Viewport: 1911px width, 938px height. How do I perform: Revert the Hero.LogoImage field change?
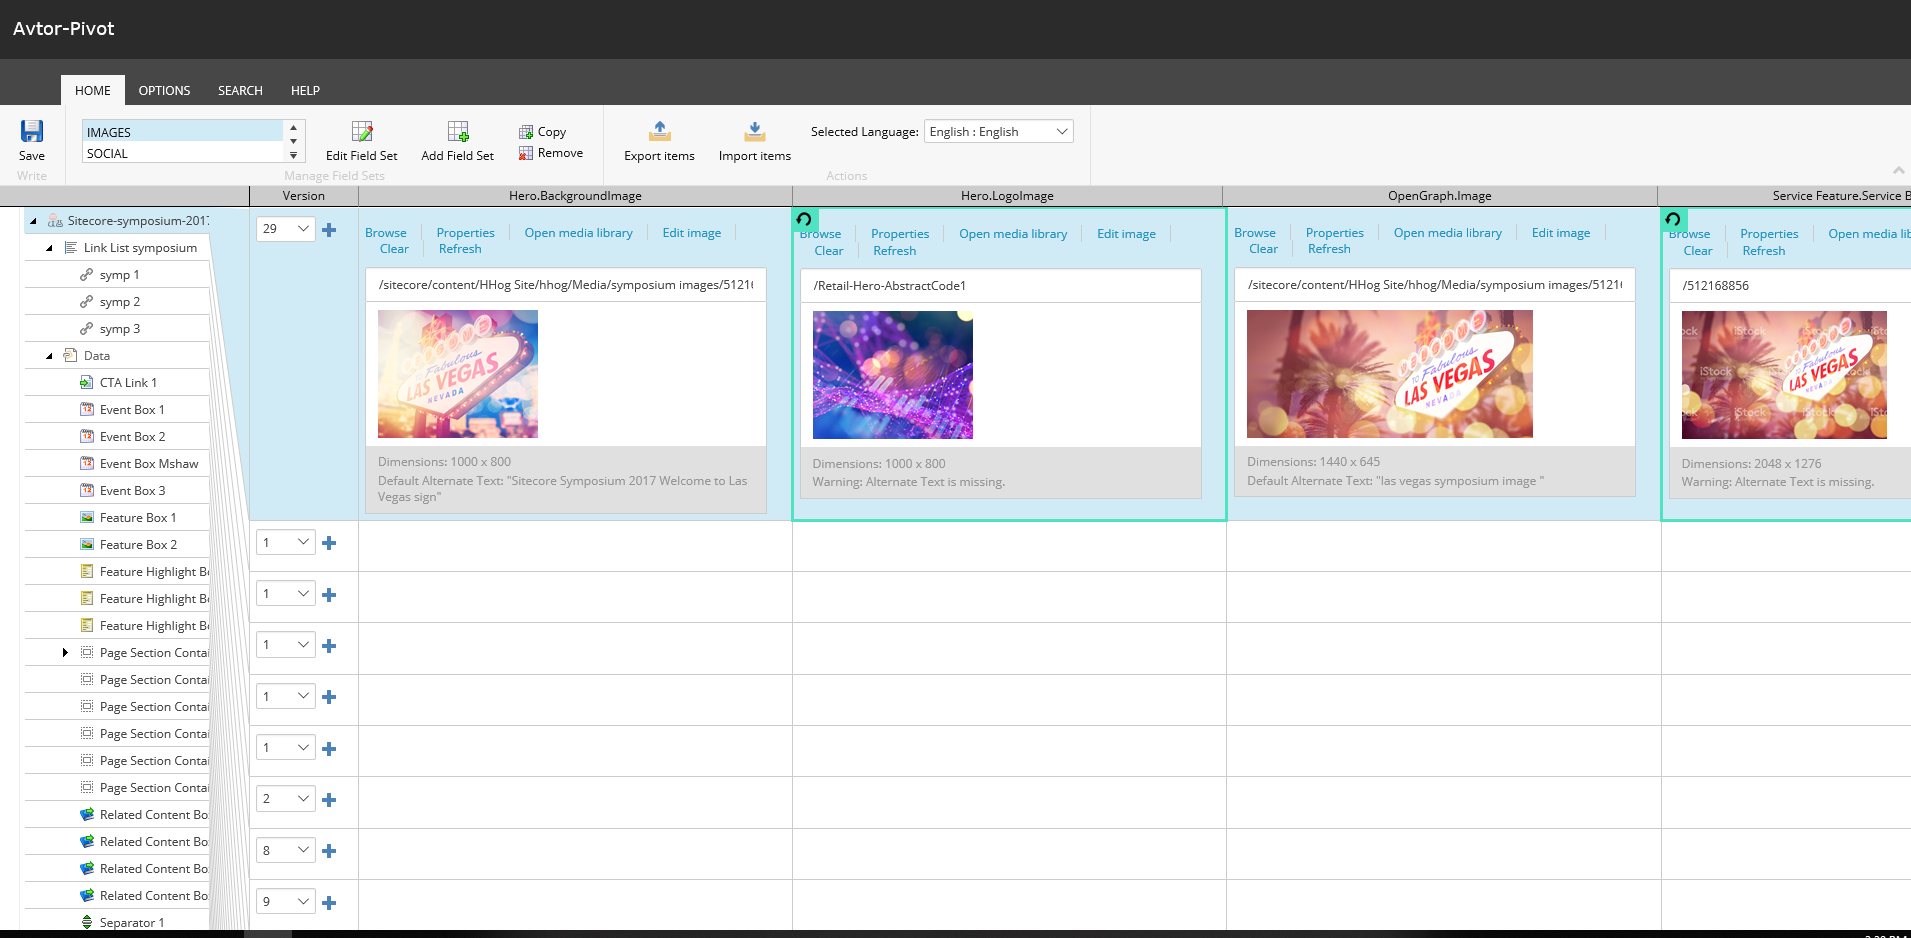click(804, 219)
